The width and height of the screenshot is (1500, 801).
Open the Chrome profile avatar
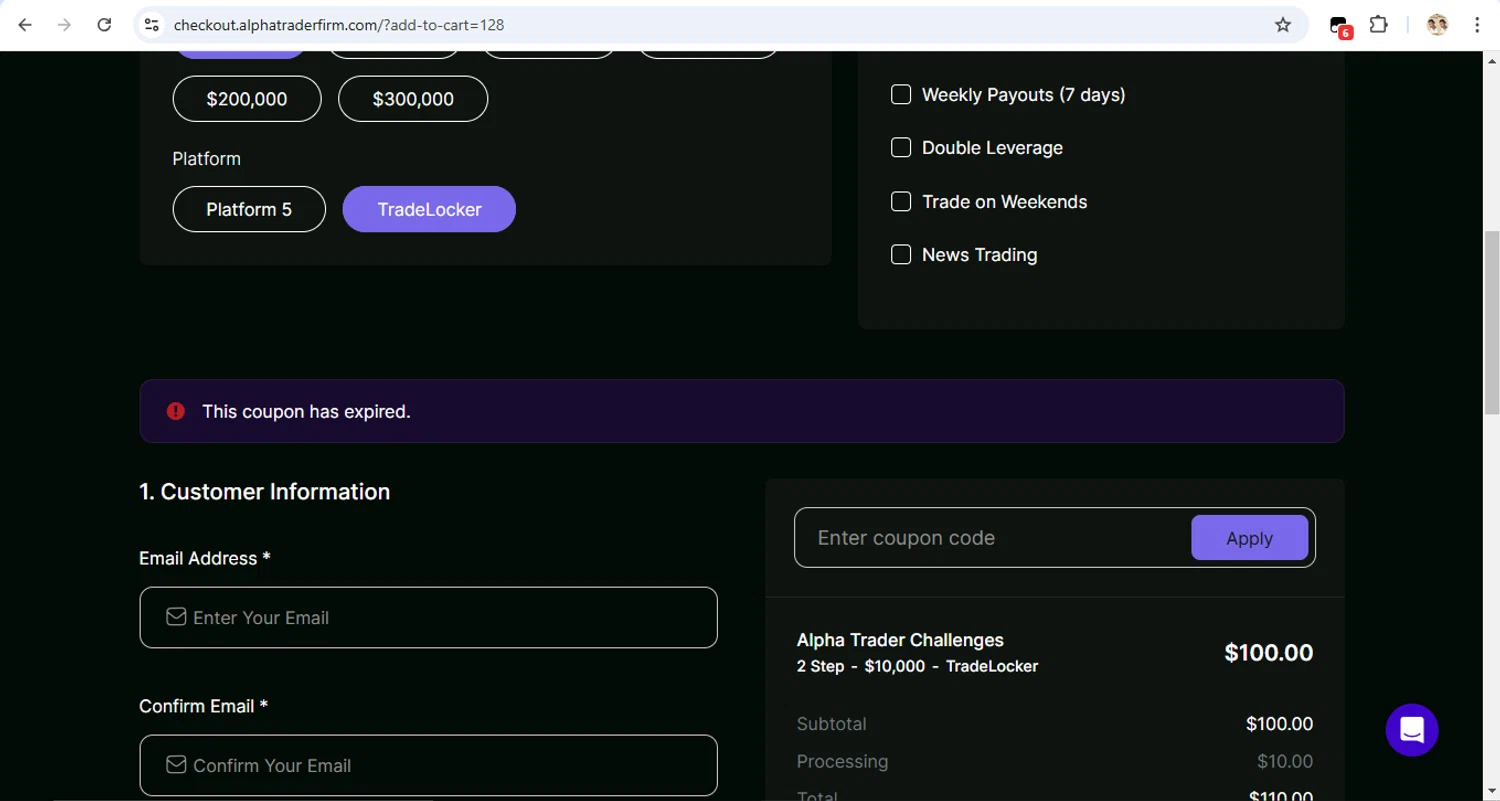point(1438,25)
